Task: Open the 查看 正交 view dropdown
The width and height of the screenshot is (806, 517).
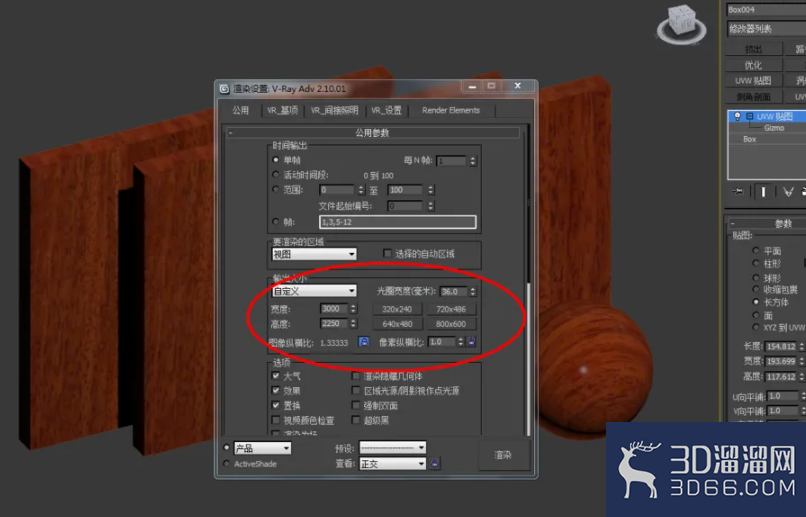Action: (393, 464)
